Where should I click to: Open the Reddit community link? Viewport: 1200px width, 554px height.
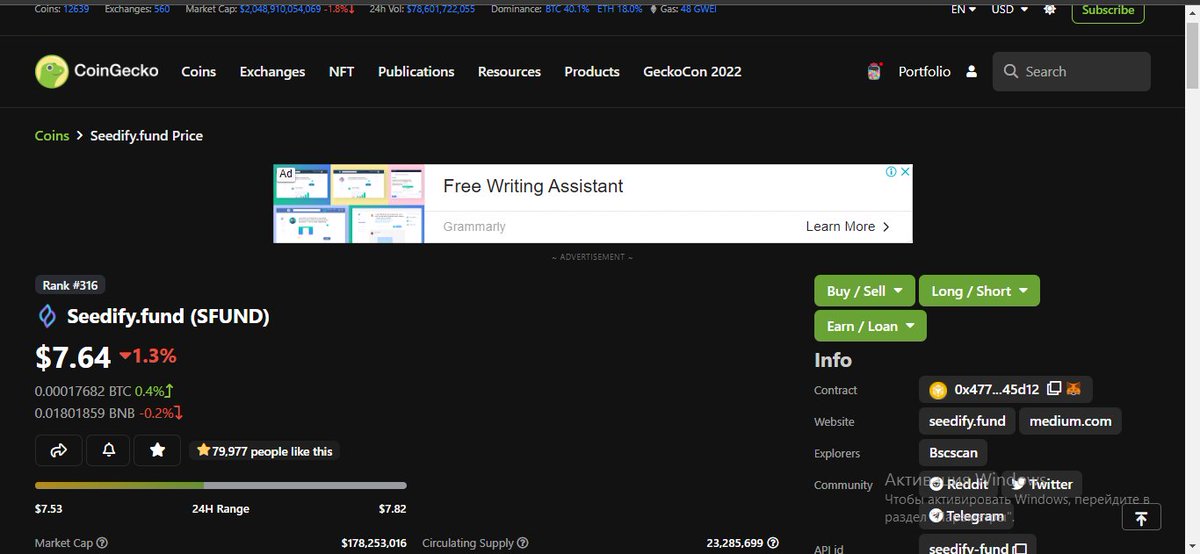pyautogui.click(x=958, y=484)
